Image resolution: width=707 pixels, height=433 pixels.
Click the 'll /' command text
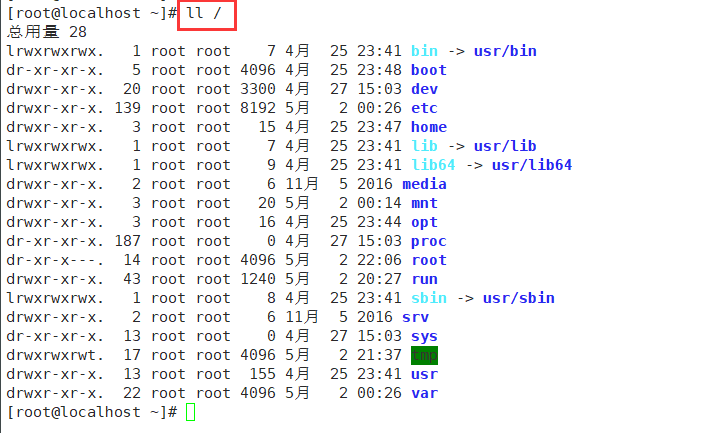point(204,13)
